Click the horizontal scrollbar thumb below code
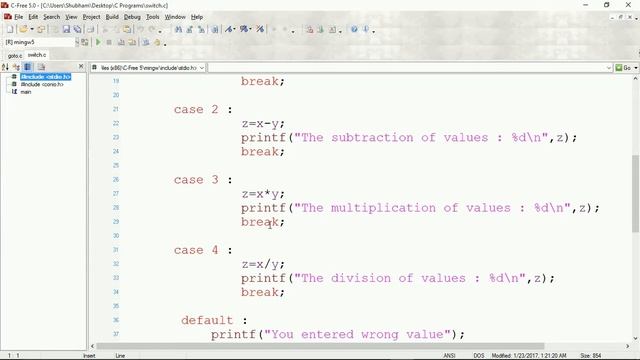This screenshot has width=640, height=360. (x=320, y=346)
